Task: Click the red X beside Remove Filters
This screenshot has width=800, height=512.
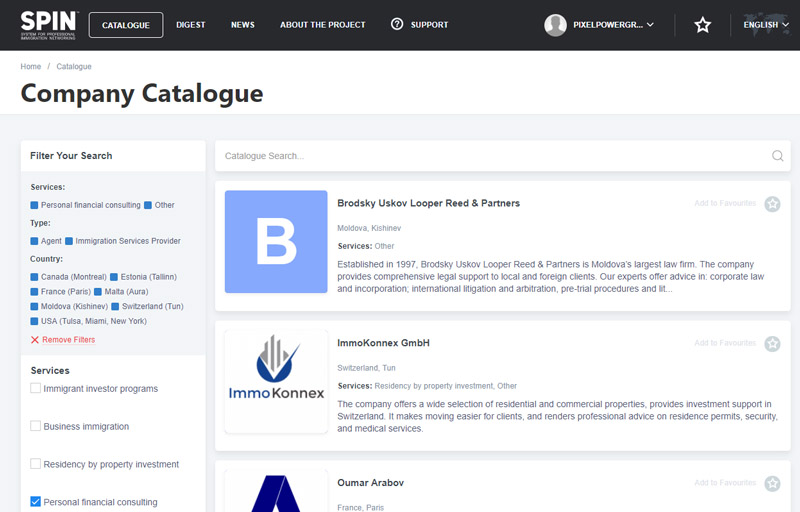Action: (x=35, y=340)
